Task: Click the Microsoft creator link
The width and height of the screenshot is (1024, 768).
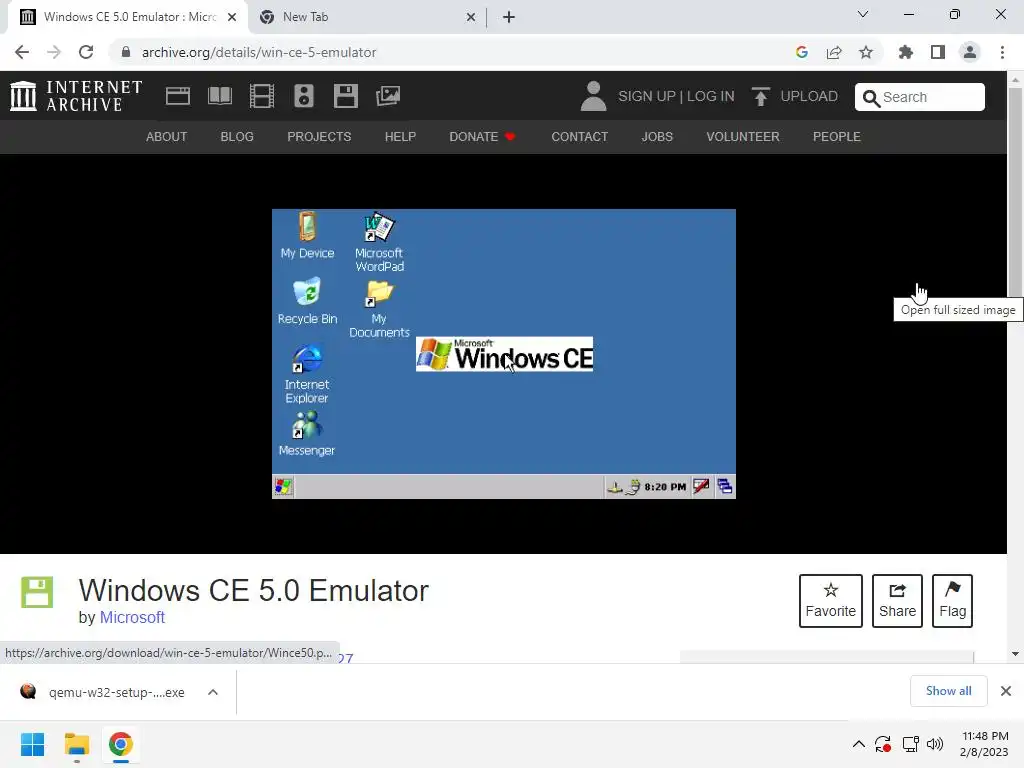Action: pos(132,617)
